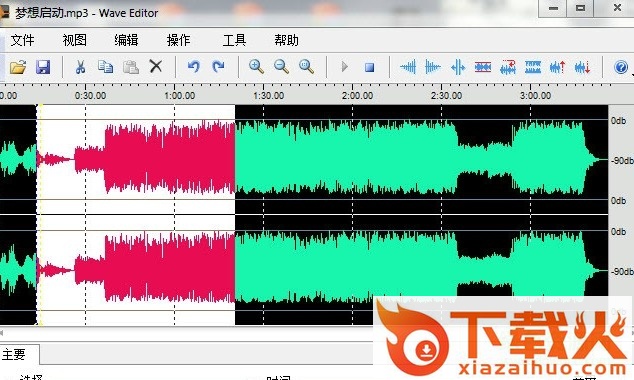Image resolution: width=634 pixels, height=380 pixels.
Task: Click the 0:30.00 mark on the ruler
Action: pyautogui.click(x=91, y=96)
